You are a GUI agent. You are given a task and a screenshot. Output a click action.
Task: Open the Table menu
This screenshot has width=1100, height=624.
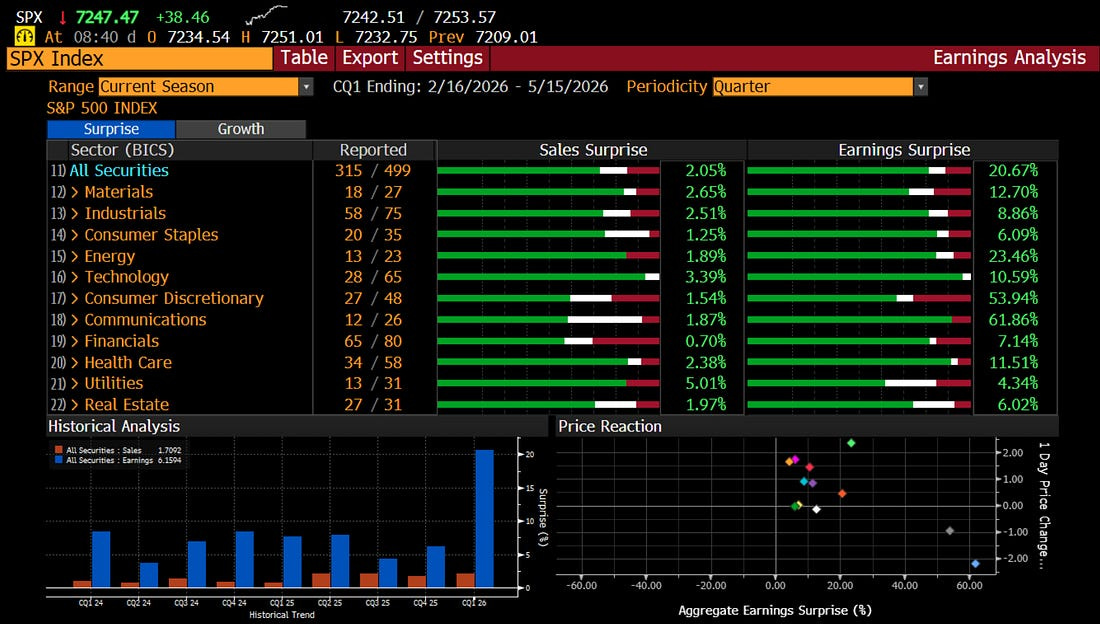tap(304, 58)
